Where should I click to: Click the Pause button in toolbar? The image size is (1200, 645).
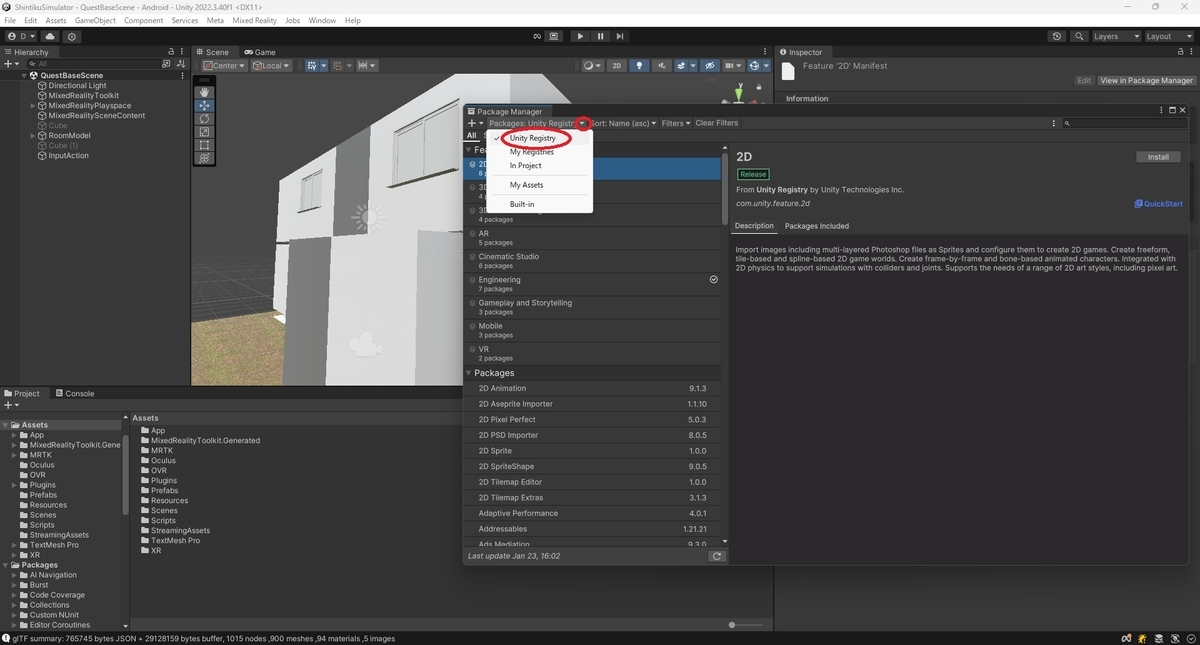click(x=600, y=36)
